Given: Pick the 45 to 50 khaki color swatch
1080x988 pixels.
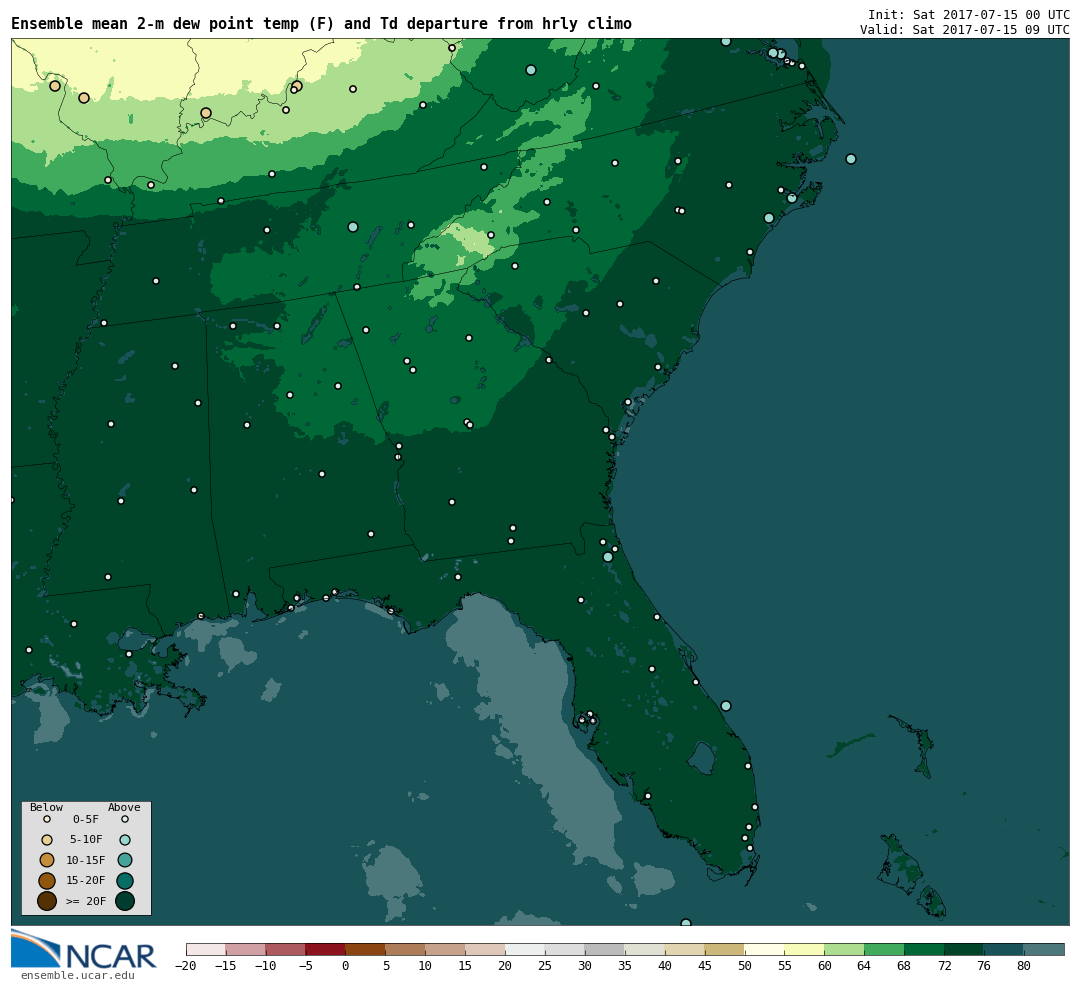Looking at the screenshot, I should click(x=725, y=949).
